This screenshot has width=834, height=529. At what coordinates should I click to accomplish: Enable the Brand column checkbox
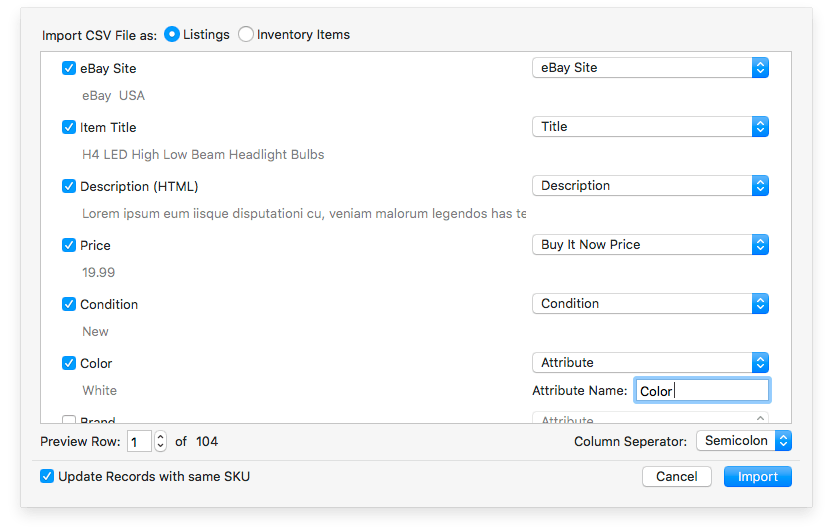tap(69, 421)
